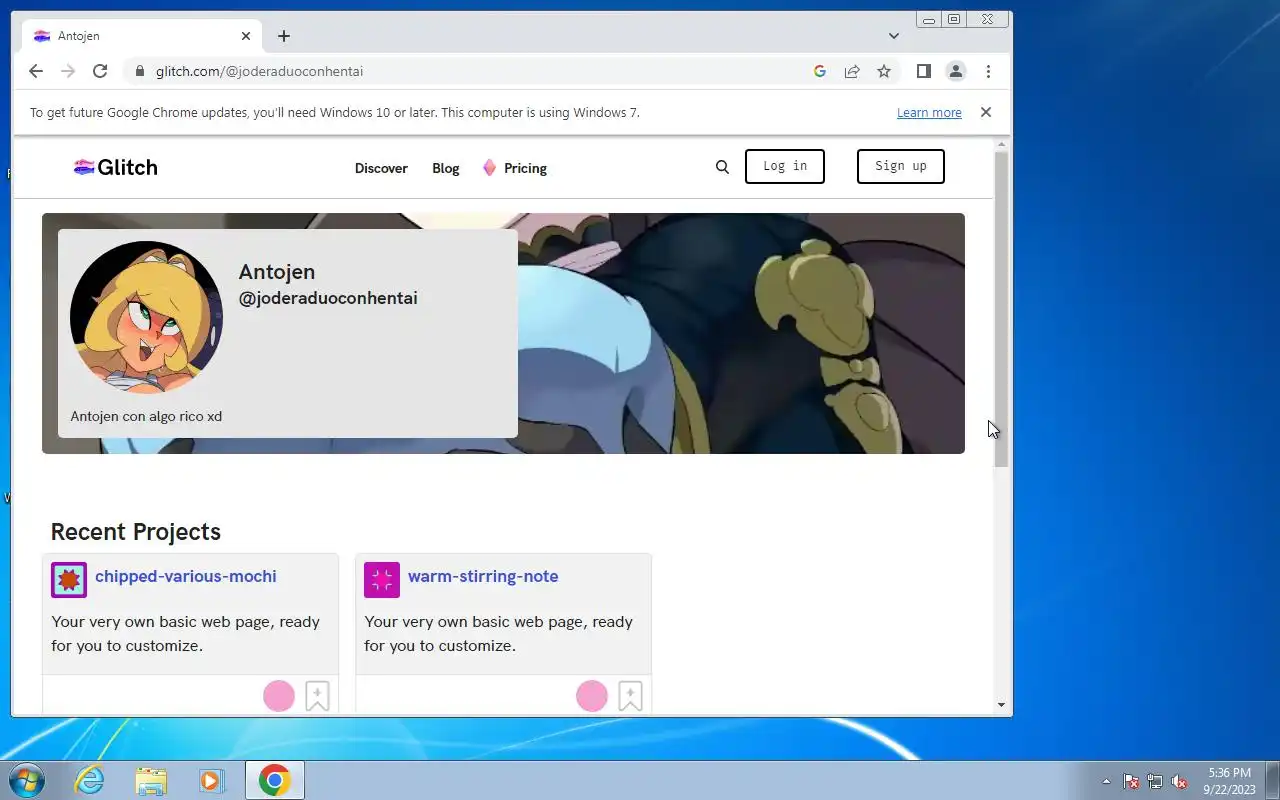
Task: Open Windows Explorer folder in taskbar
Action: (x=151, y=780)
